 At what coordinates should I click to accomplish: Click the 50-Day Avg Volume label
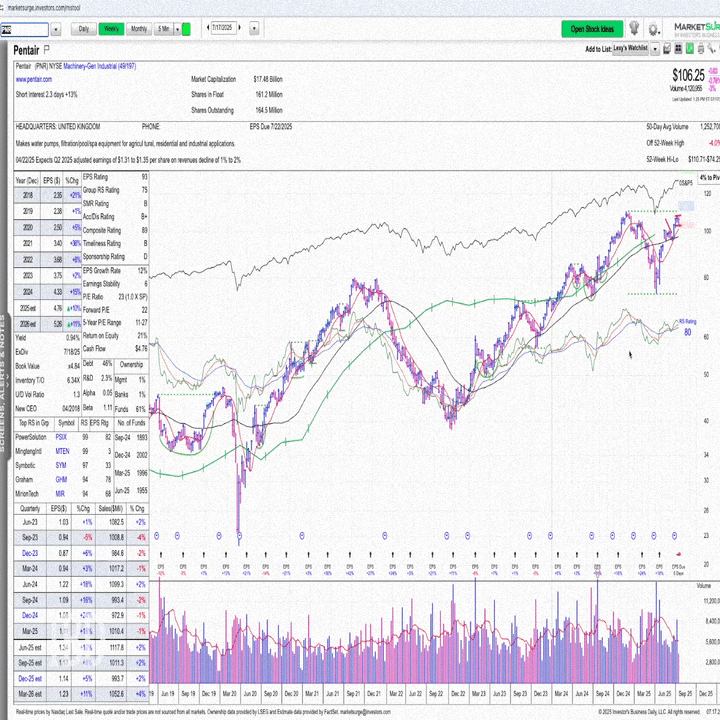click(668, 126)
